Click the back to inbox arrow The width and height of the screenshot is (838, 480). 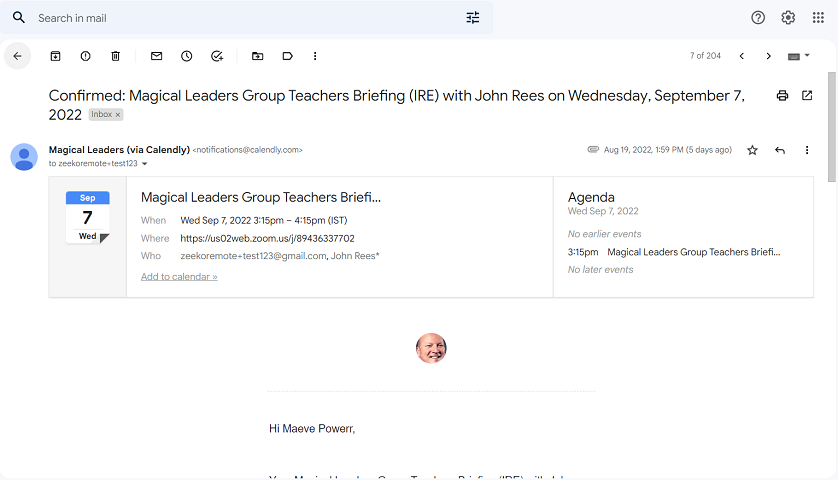[18, 56]
